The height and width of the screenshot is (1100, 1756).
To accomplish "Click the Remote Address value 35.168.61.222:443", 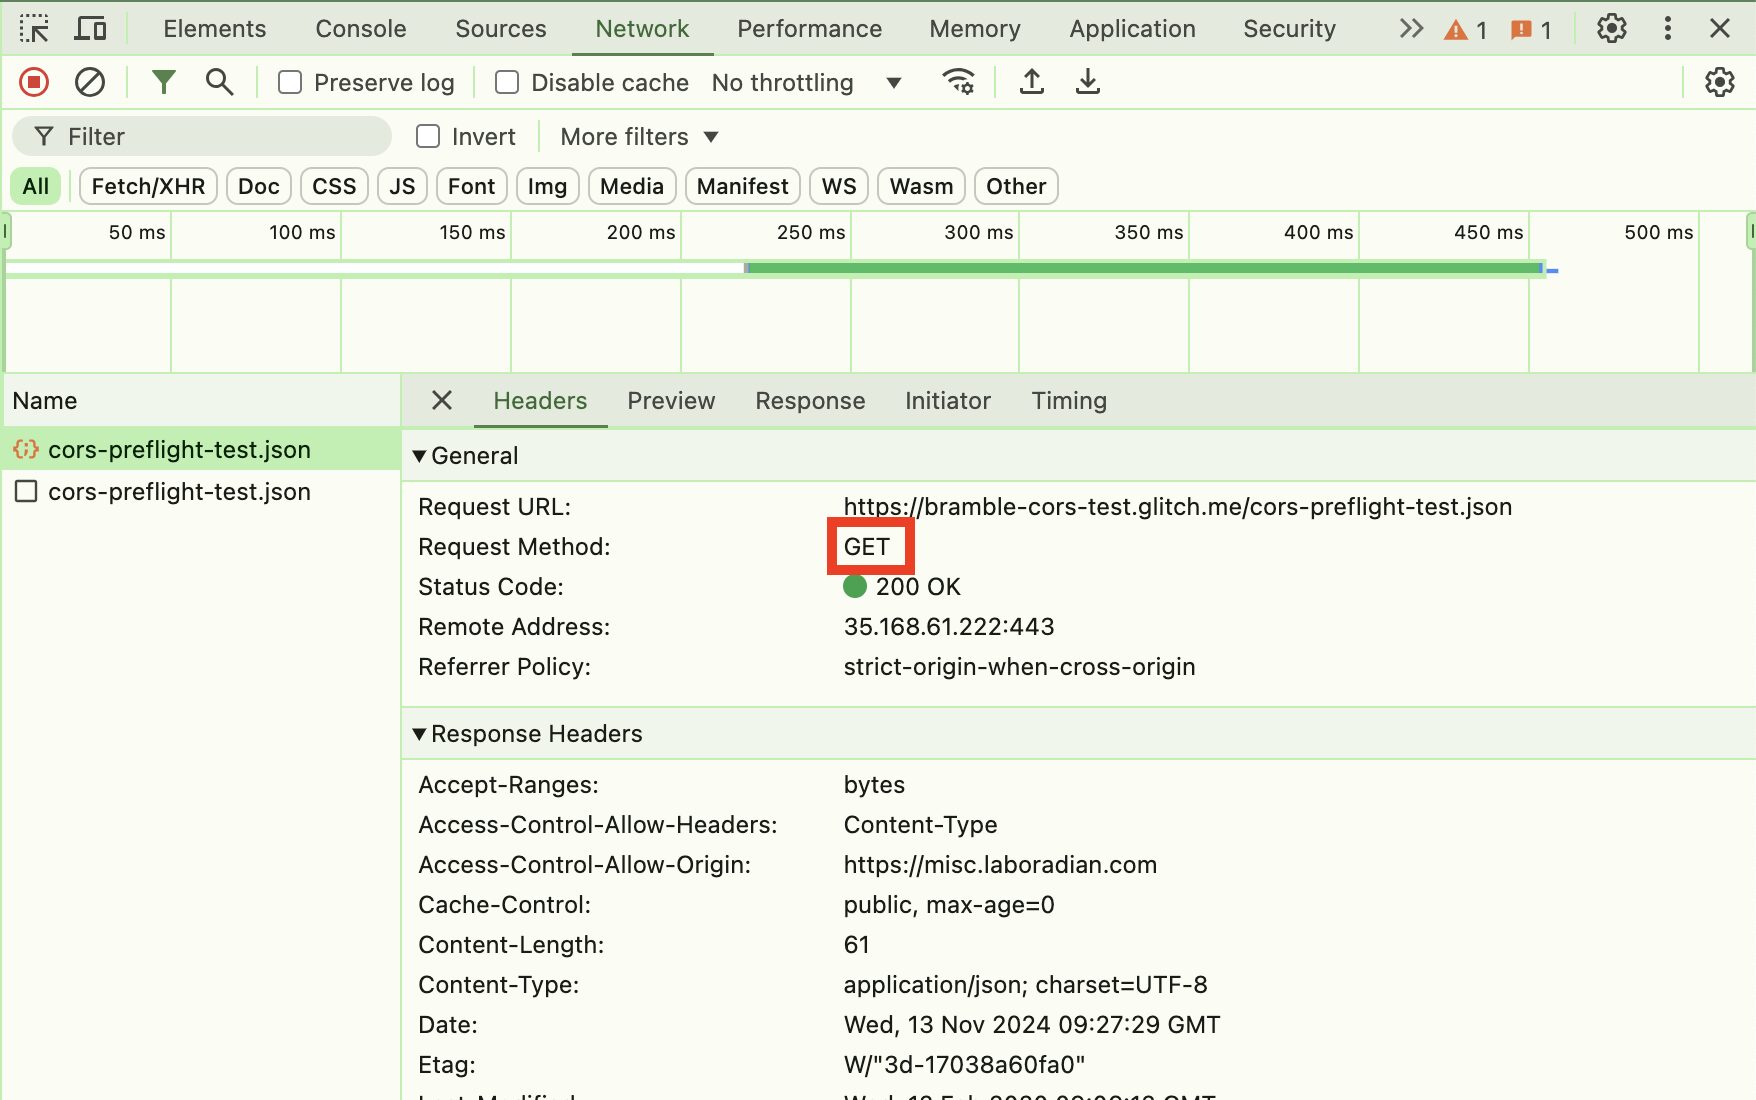I will pyautogui.click(x=949, y=626).
